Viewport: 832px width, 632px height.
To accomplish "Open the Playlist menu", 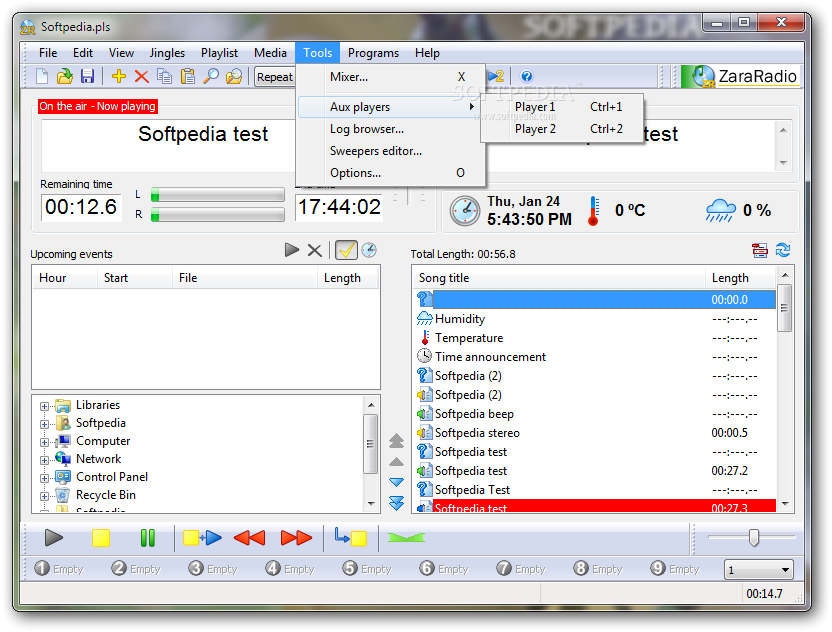I will [219, 53].
